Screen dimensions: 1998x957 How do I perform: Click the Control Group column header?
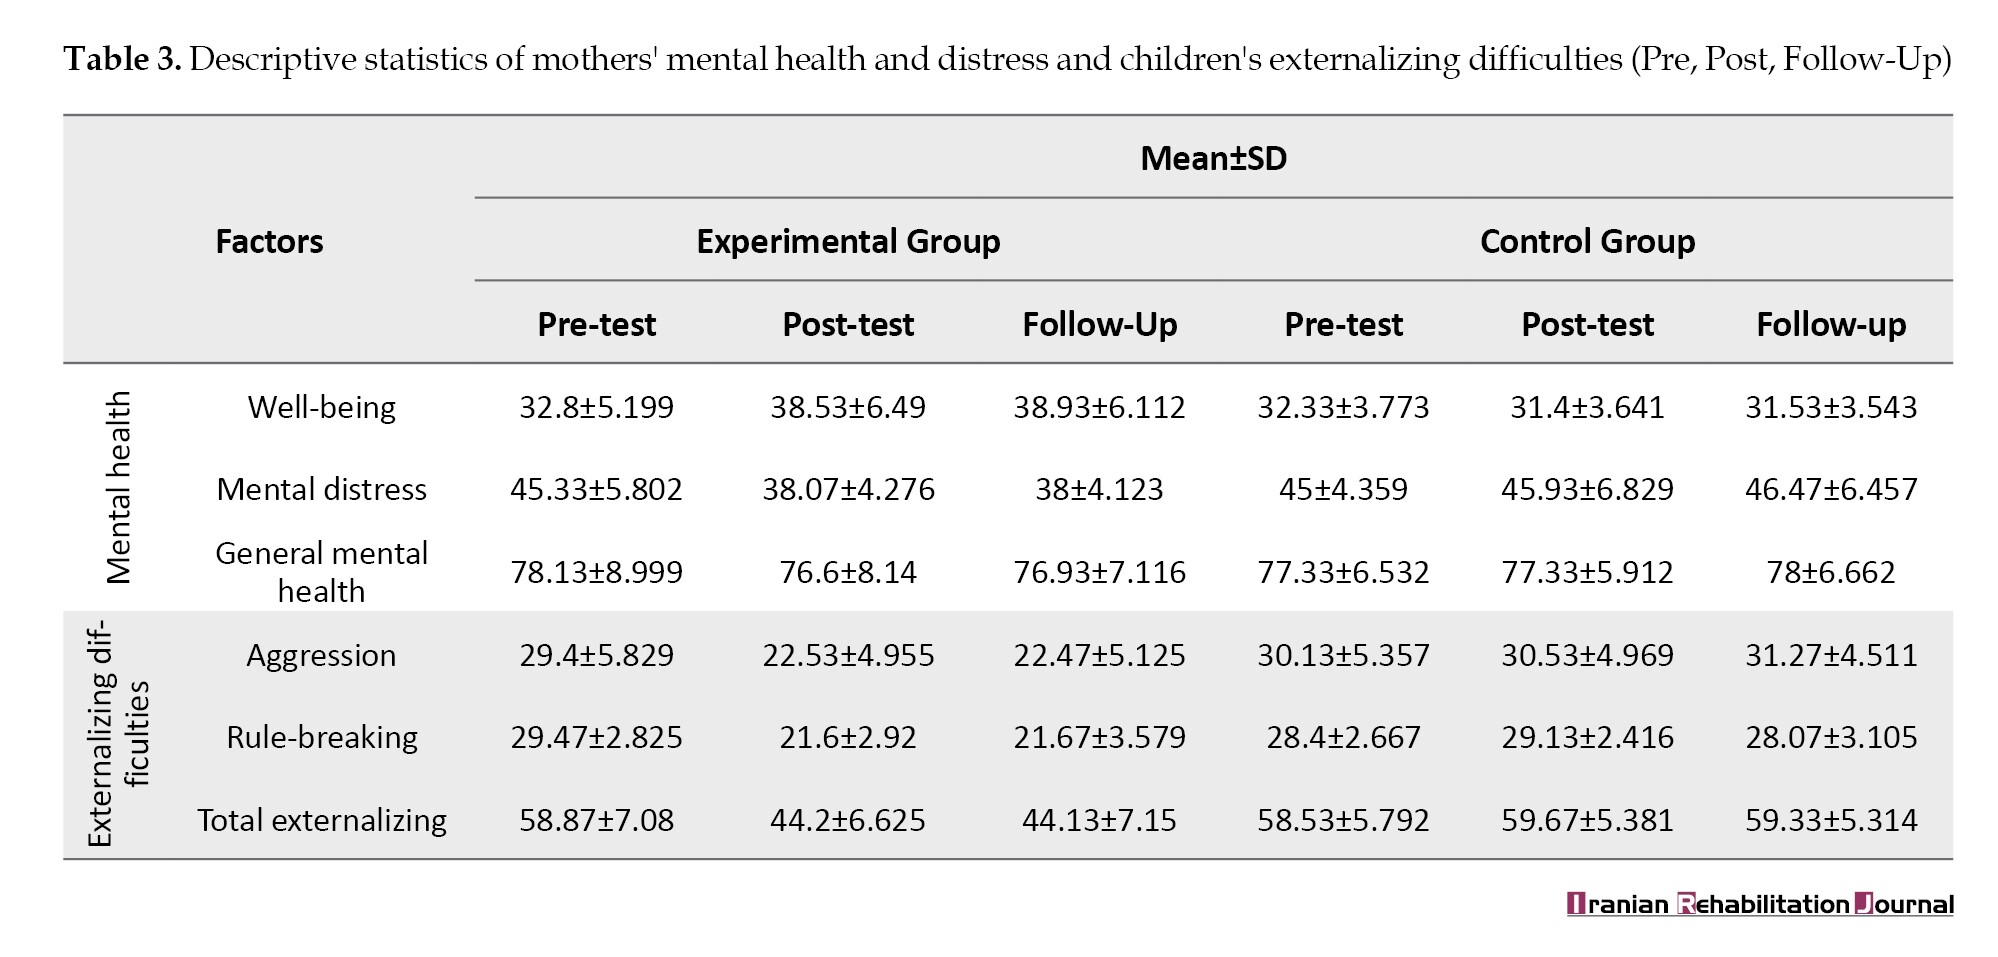[x=1587, y=241]
